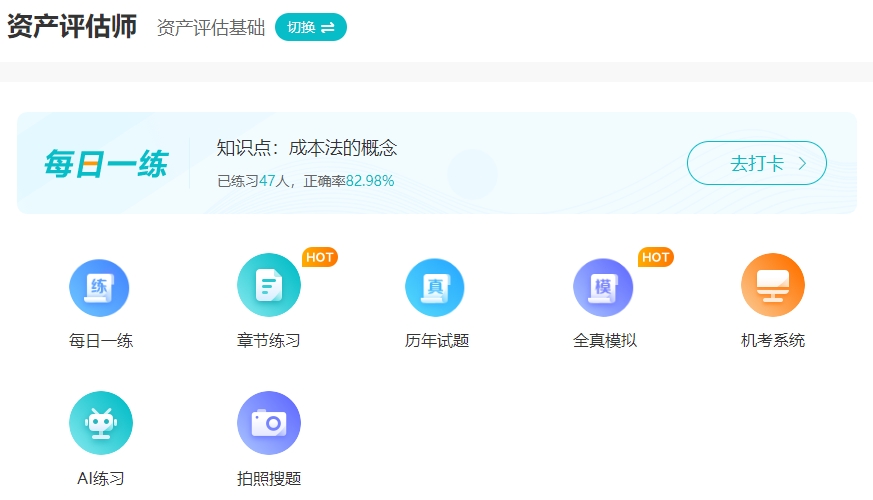Launch the 全真模拟 mock exam icon
Screen dimensions: 873x500
(x=604, y=287)
